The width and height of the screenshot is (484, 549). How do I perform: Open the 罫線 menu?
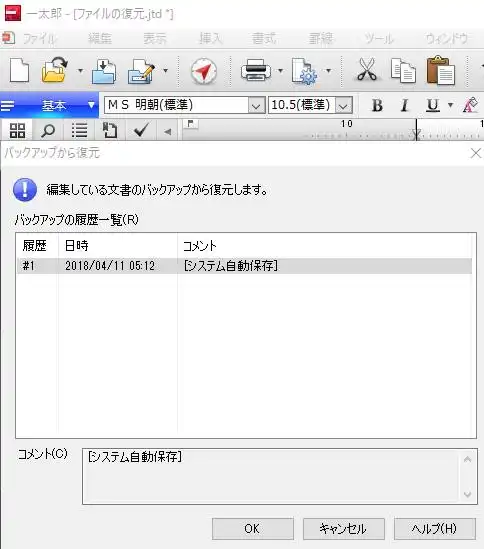pyautogui.click(x=320, y=38)
